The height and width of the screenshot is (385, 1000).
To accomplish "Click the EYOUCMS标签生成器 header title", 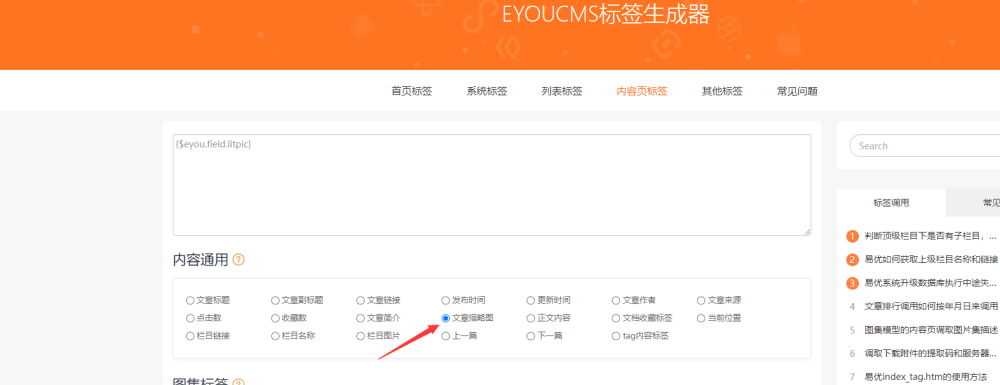I will (x=606, y=15).
